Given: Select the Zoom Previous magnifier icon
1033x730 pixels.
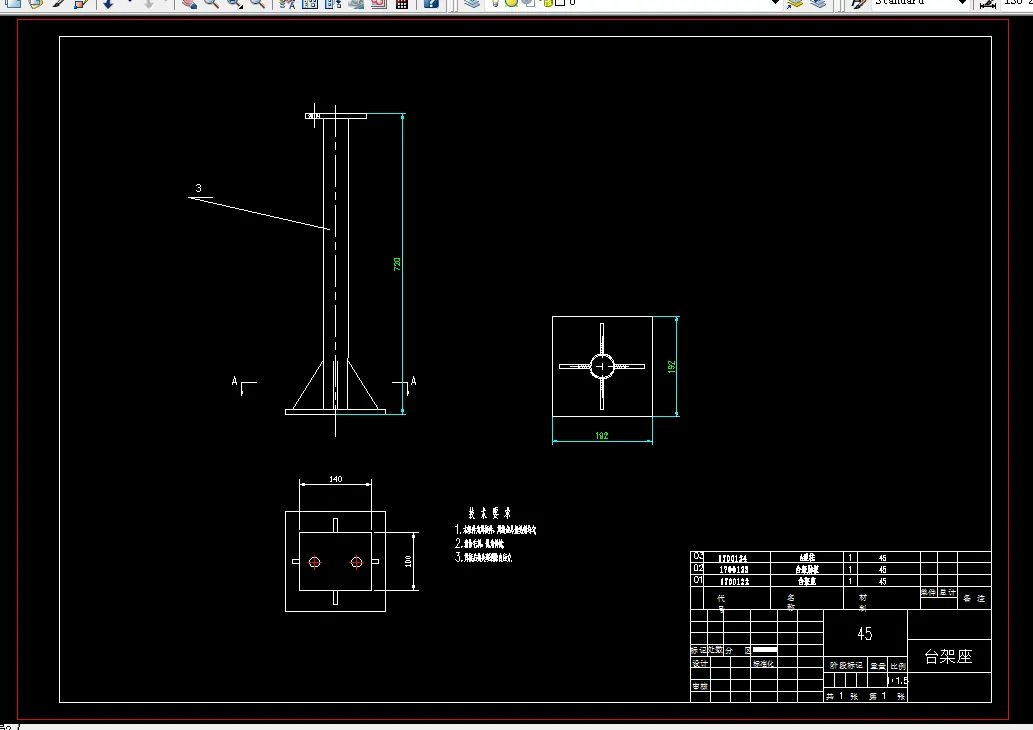Looking at the screenshot, I should pos(258,3).
